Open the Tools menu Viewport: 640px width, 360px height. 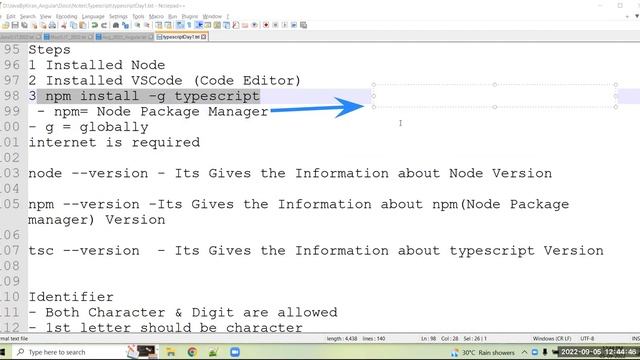[138, 16]
